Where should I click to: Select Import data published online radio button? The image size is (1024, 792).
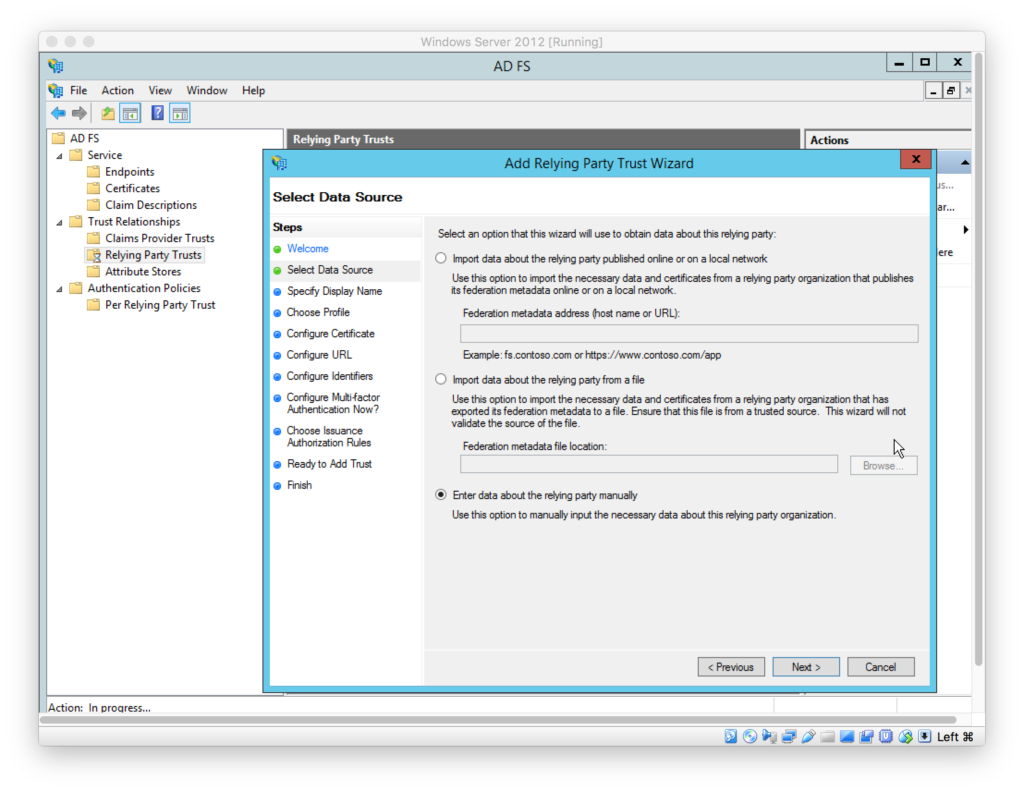[x=441, y=259]
